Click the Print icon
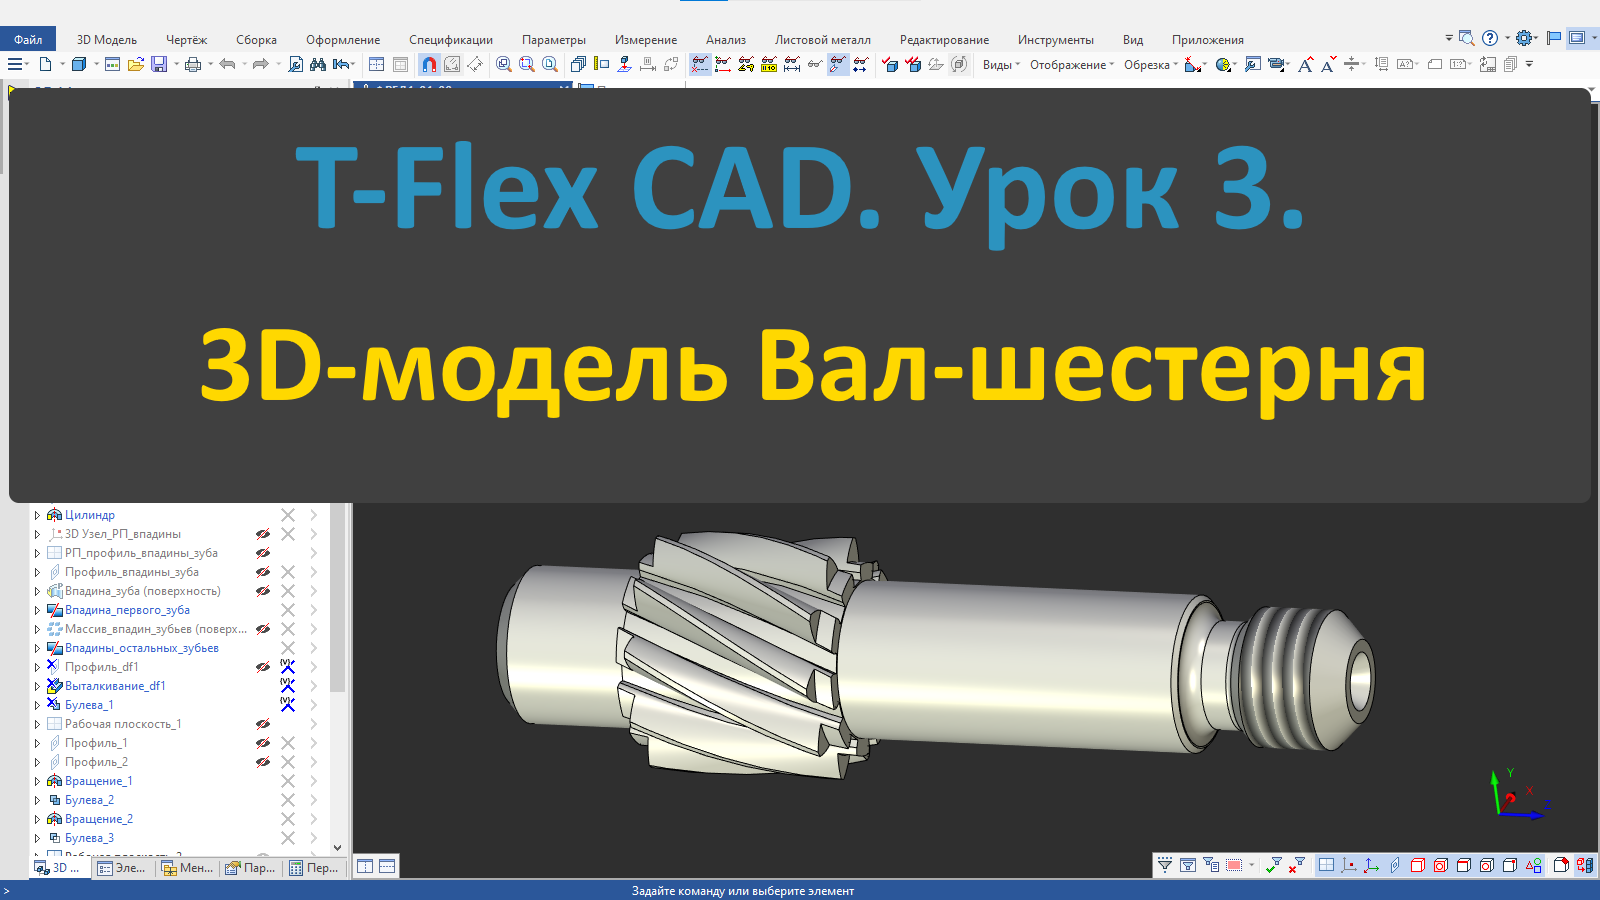The height and width of the screenshot is (900, 1600). 193,64
